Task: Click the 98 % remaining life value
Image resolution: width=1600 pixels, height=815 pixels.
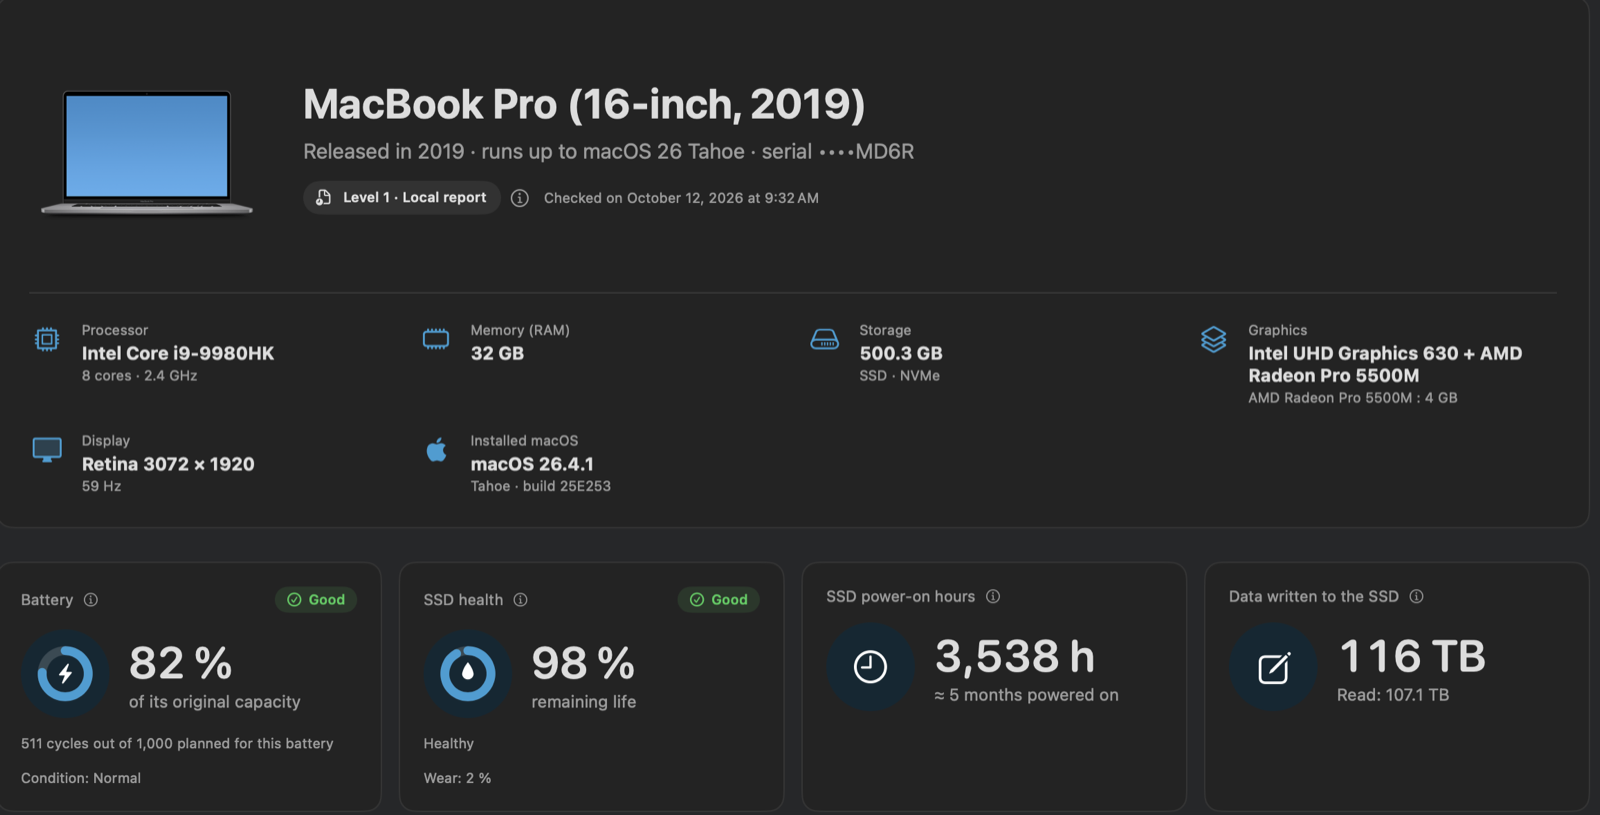Action: coord(583,663)
